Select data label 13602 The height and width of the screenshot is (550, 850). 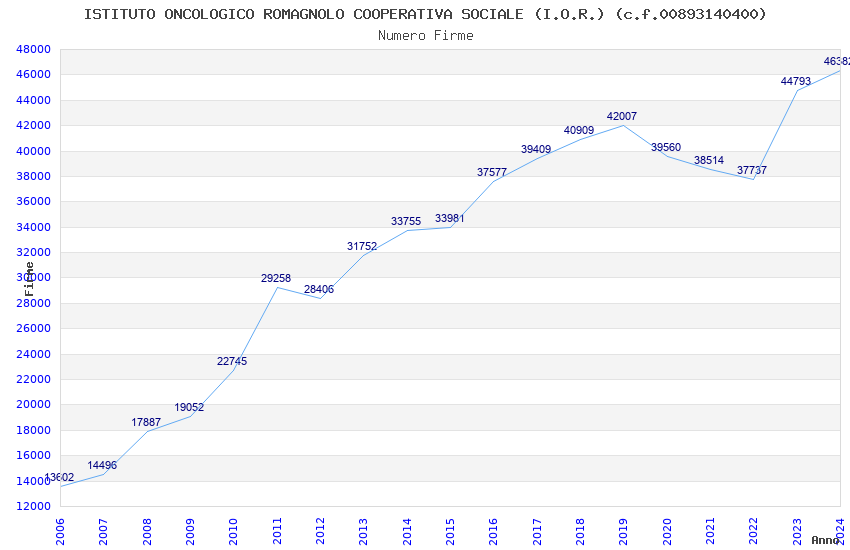(x=59, y=477)
